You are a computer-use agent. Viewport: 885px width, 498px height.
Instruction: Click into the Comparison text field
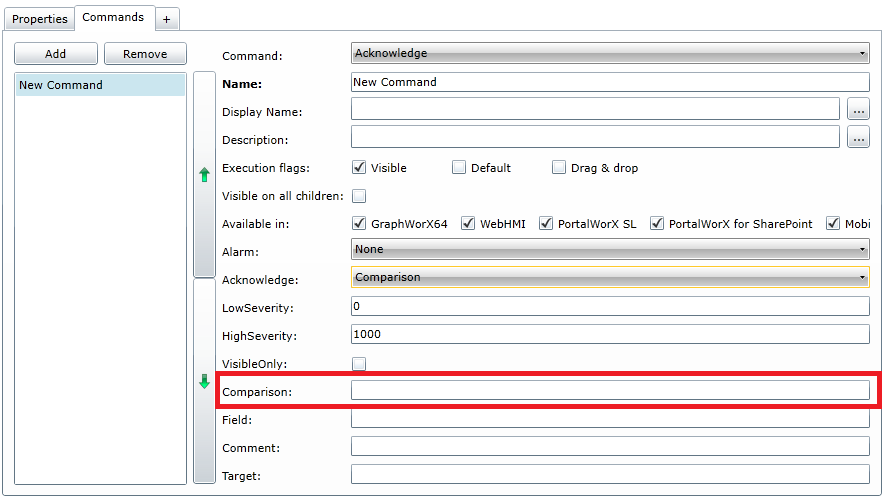[610, 391]
